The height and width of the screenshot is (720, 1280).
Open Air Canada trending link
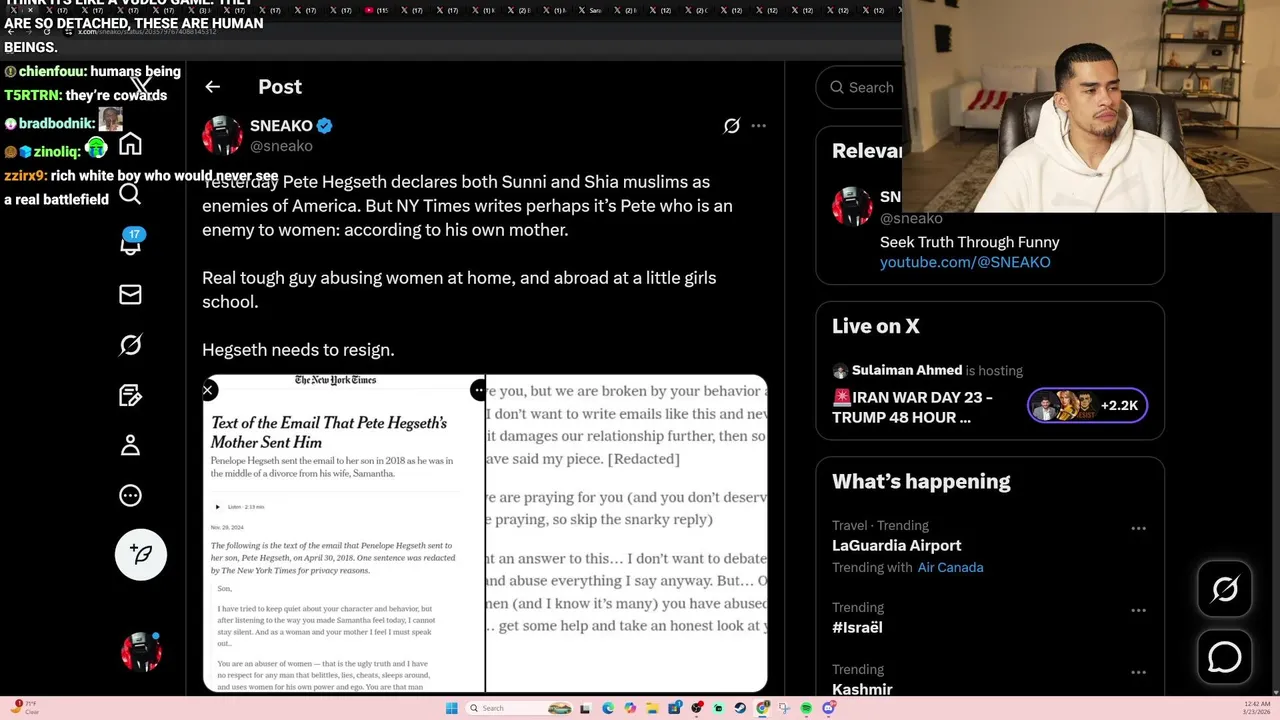(950, 567)
